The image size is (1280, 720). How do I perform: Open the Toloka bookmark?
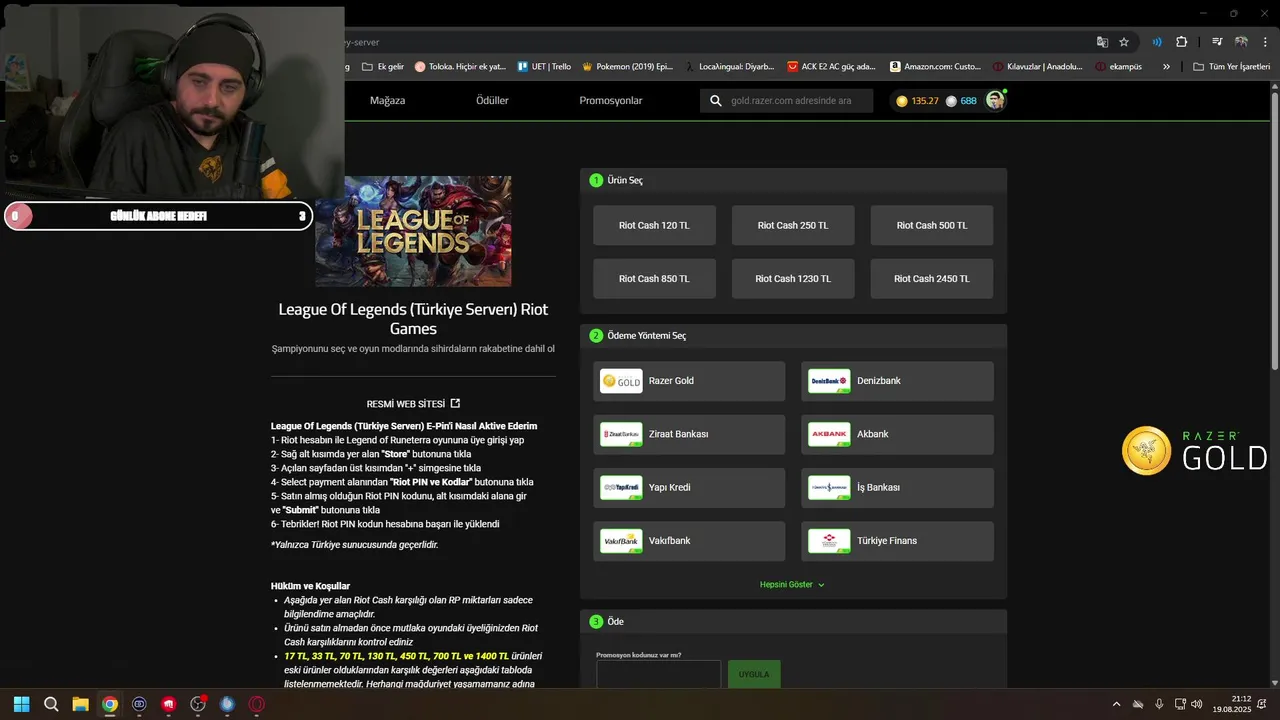pos(460,67)
